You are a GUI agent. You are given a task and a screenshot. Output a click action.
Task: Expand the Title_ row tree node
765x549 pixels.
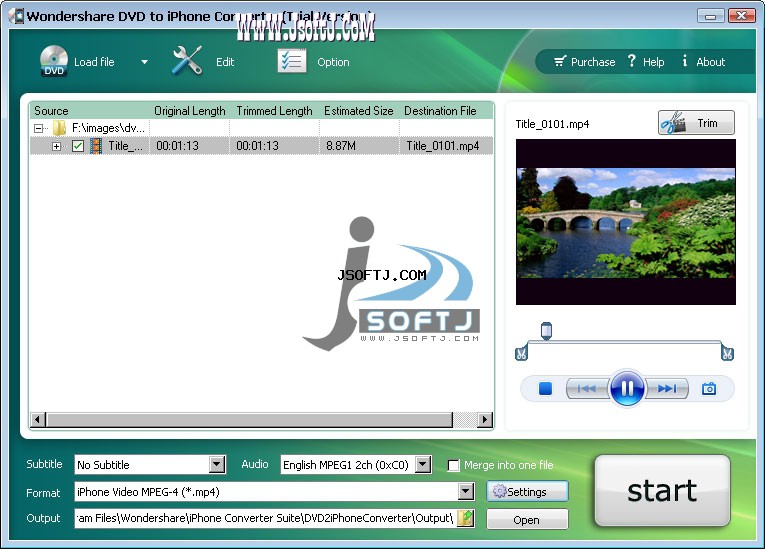57,146
